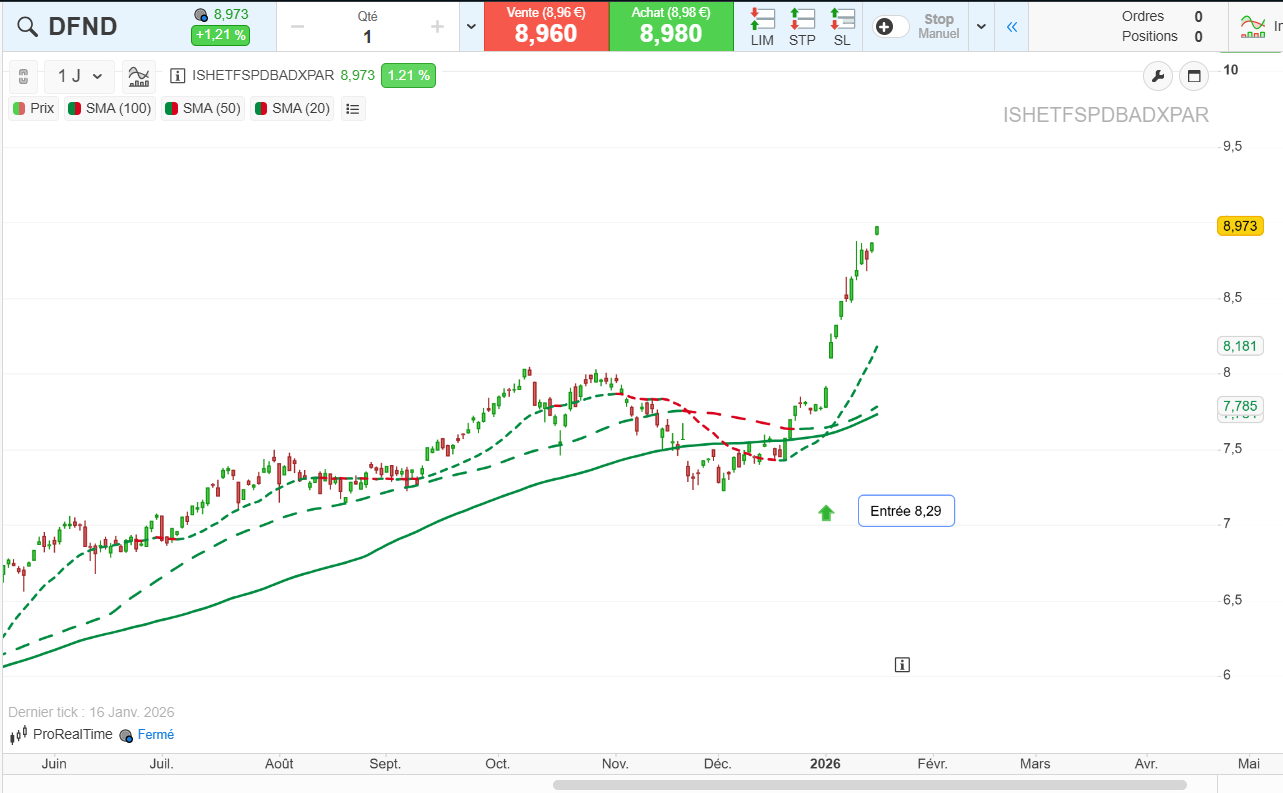This screenshot has width=1283, height=793.
Task: Open the info icon beside ISHETFSPDBADXPAR
Action: (x=178, y=75)
